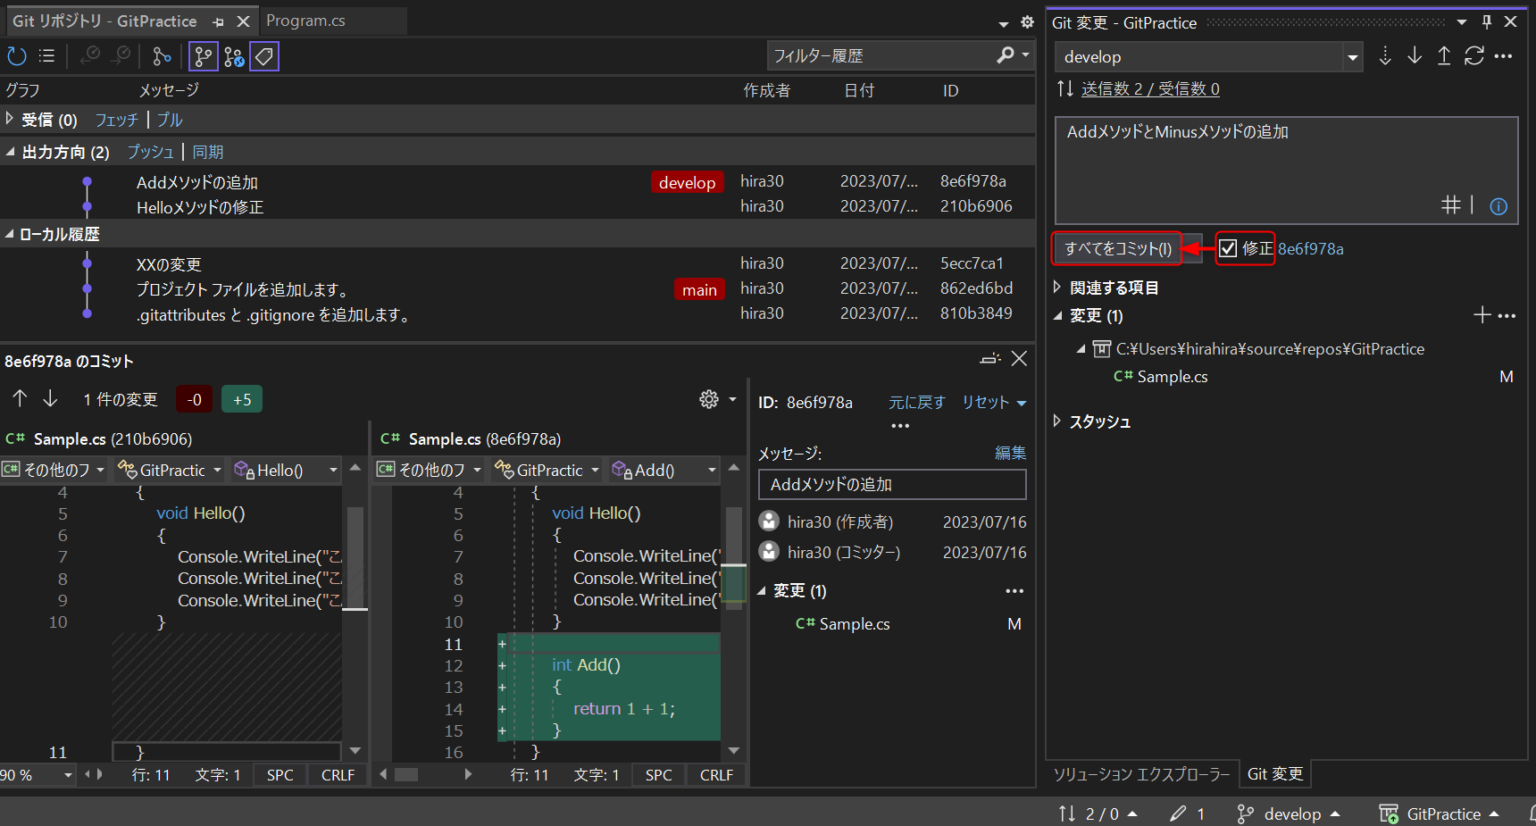This screenshot has height=826, width=1536.
Task: Open the branch dropdown showing develop
Action: (1352, 57)
